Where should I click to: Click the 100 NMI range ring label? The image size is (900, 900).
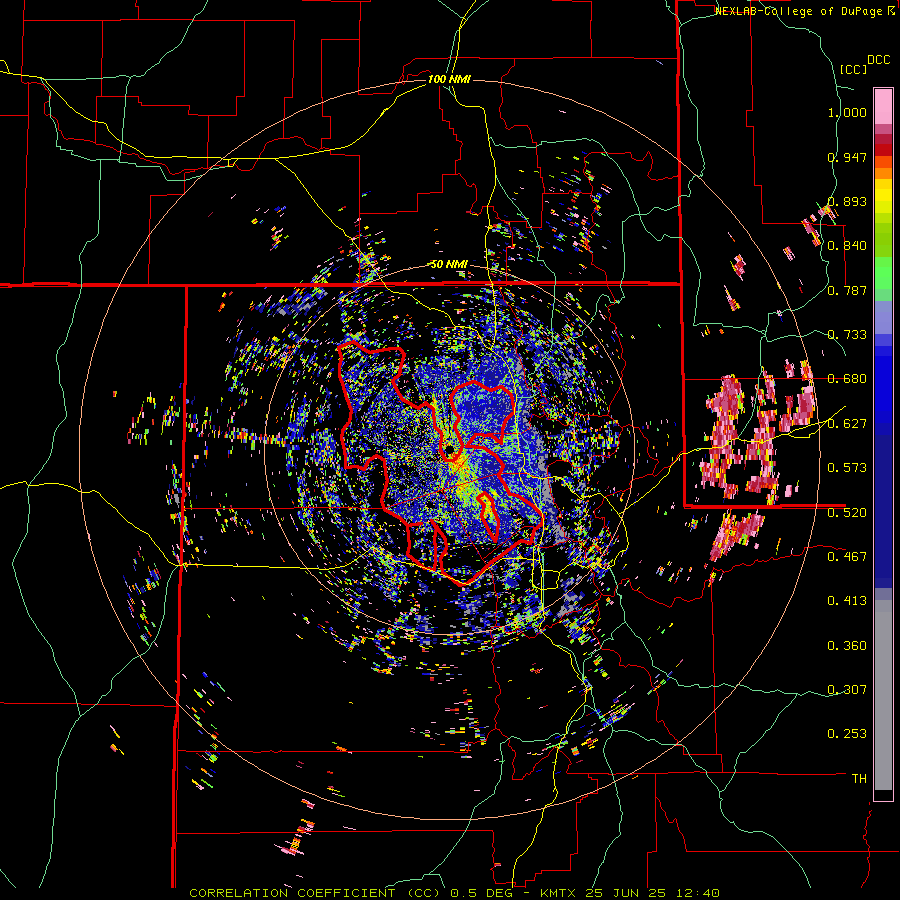coord(449,79)
